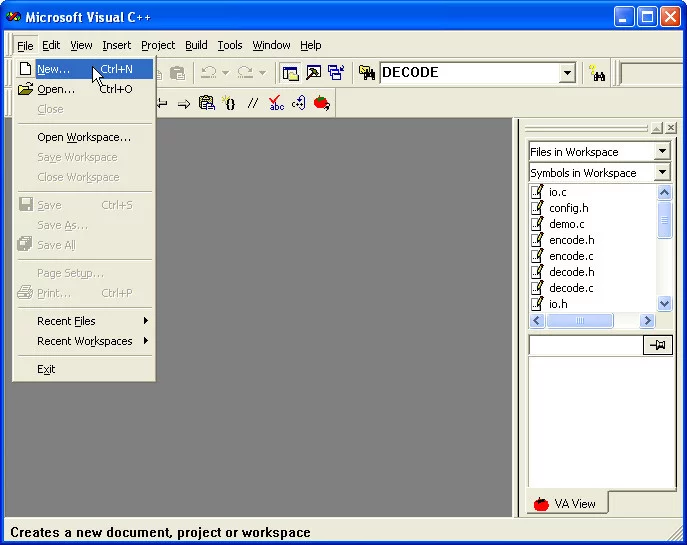Choose New... from the File menu
The height and width of the screenshot is (545, 687).
(85, 69)
